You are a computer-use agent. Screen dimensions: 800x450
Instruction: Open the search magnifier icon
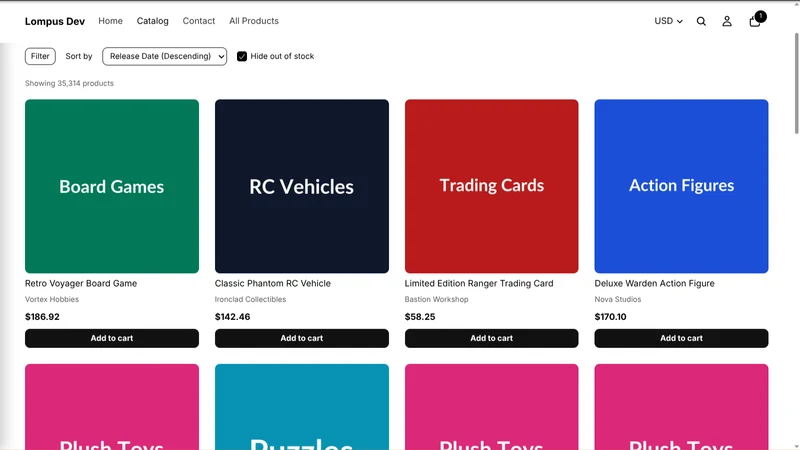tap(701, 21)
